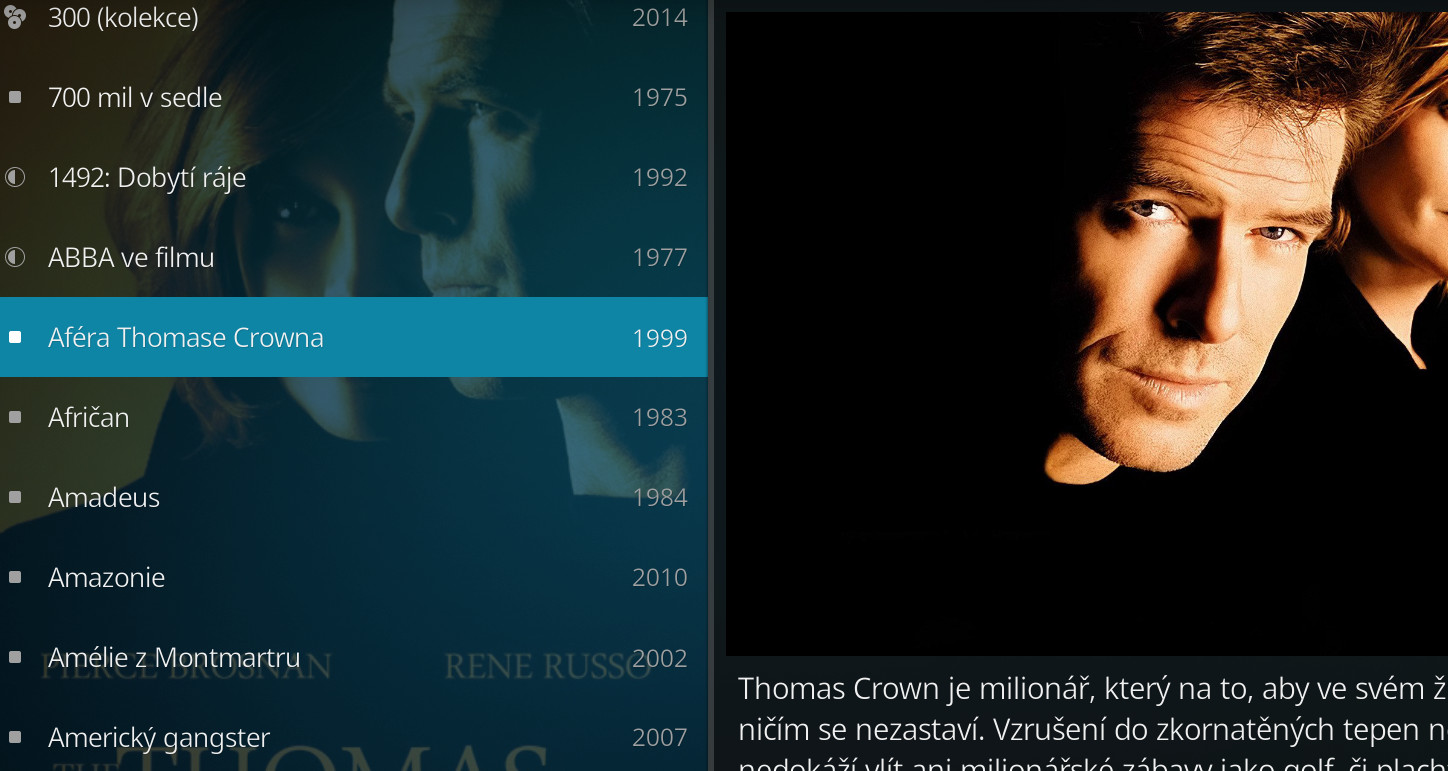Open the highlighted Aféra Thomase Crowna entry
This screenshot has height=771, width=1448.
[353, 337]
